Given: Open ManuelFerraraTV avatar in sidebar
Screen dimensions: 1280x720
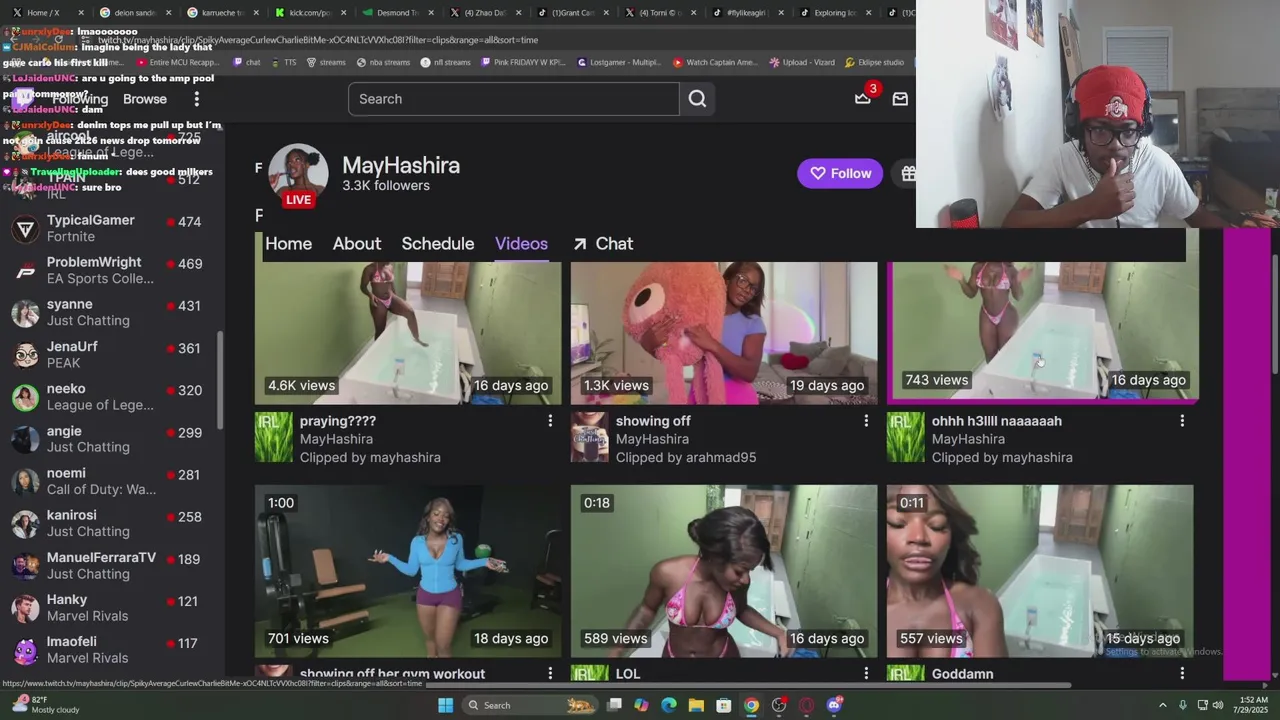Looking at the screenshot, I should (x=25, y=566).
